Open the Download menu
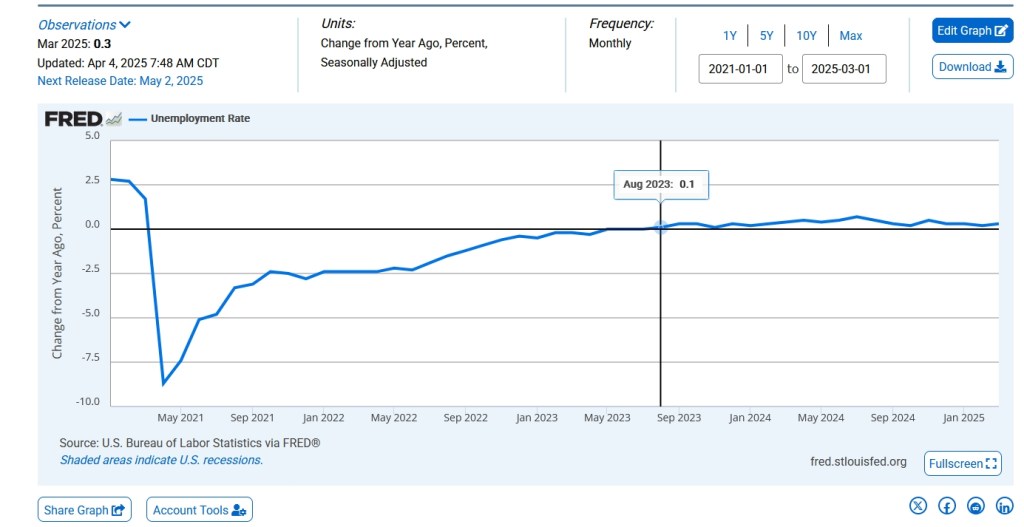This screenshot has height=527, width=1024. 972,67
